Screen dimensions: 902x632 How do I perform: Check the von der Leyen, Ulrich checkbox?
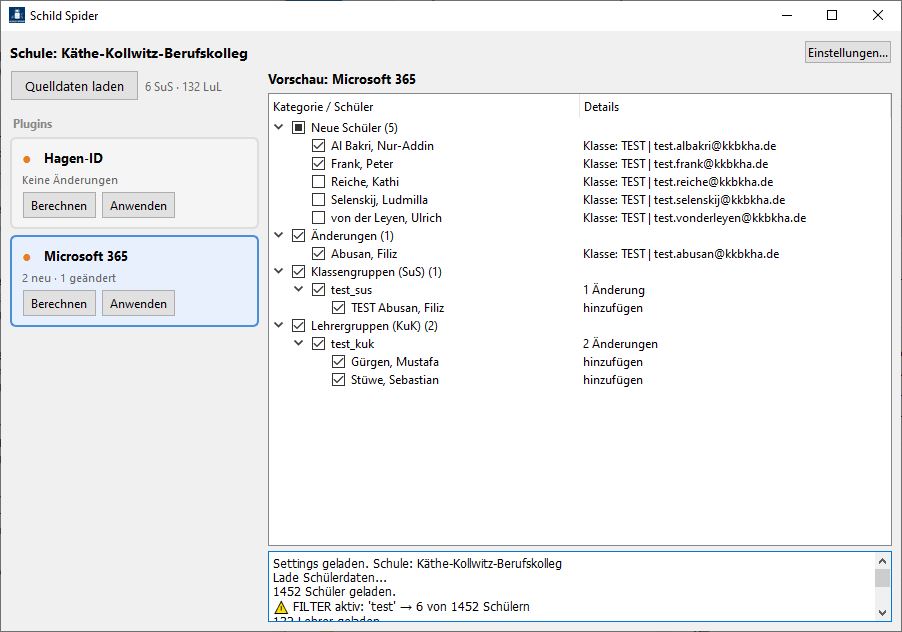[x=318, y=218]
